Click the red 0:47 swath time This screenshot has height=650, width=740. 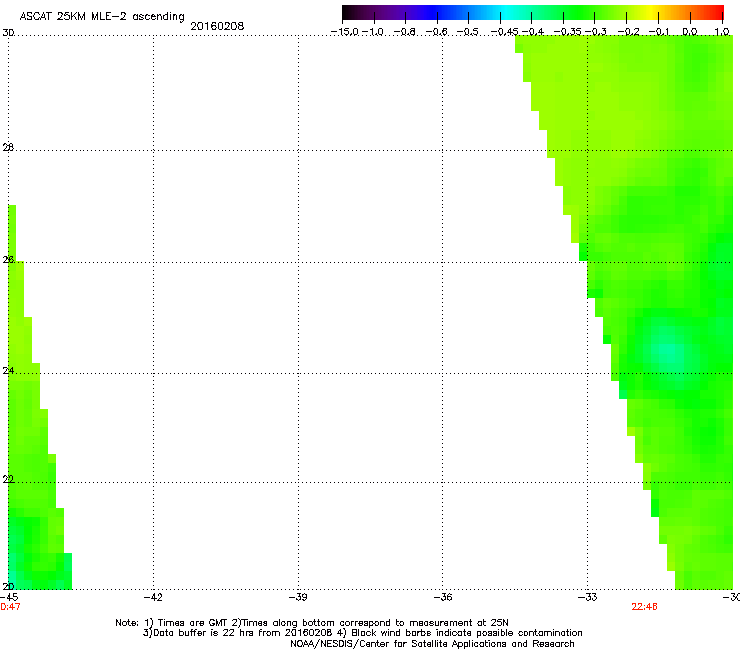point(10,607)
